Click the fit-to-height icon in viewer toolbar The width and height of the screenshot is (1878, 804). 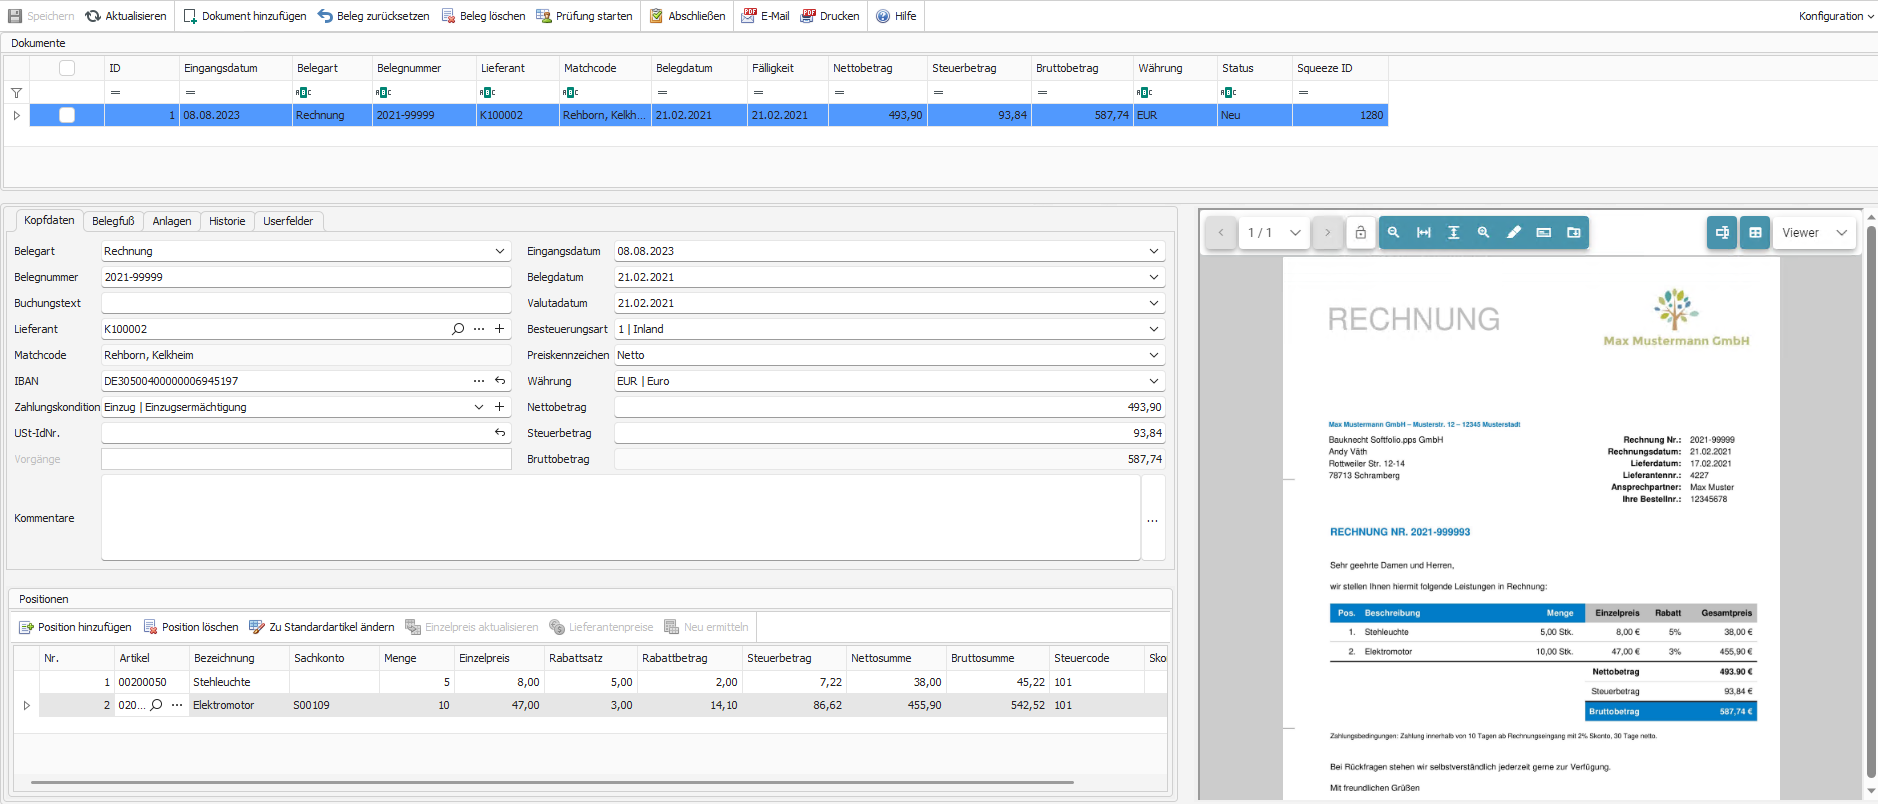coord(1453,233)
